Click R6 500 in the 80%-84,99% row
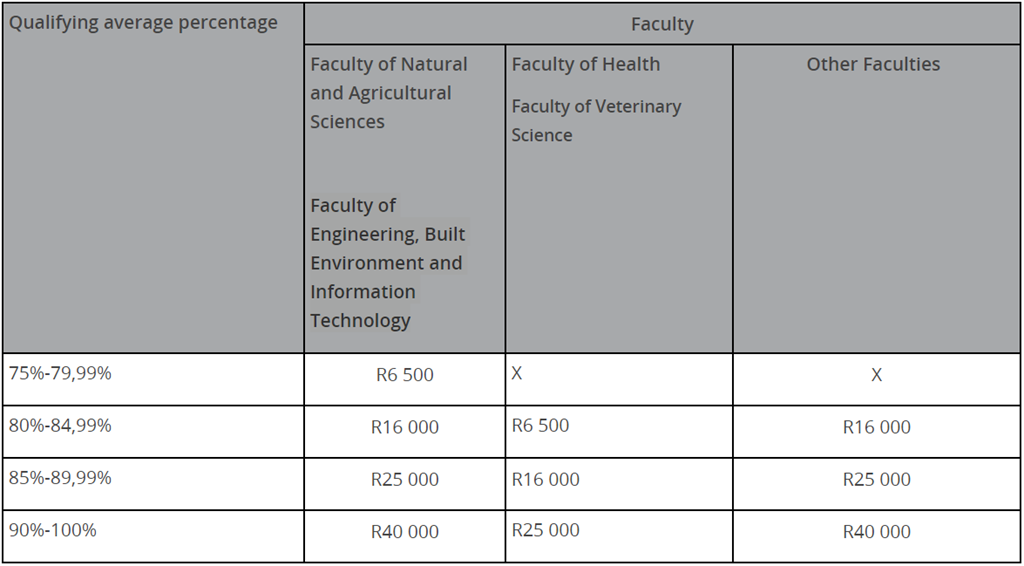Viewport: 1024px width, 566px height. [540, 425]
